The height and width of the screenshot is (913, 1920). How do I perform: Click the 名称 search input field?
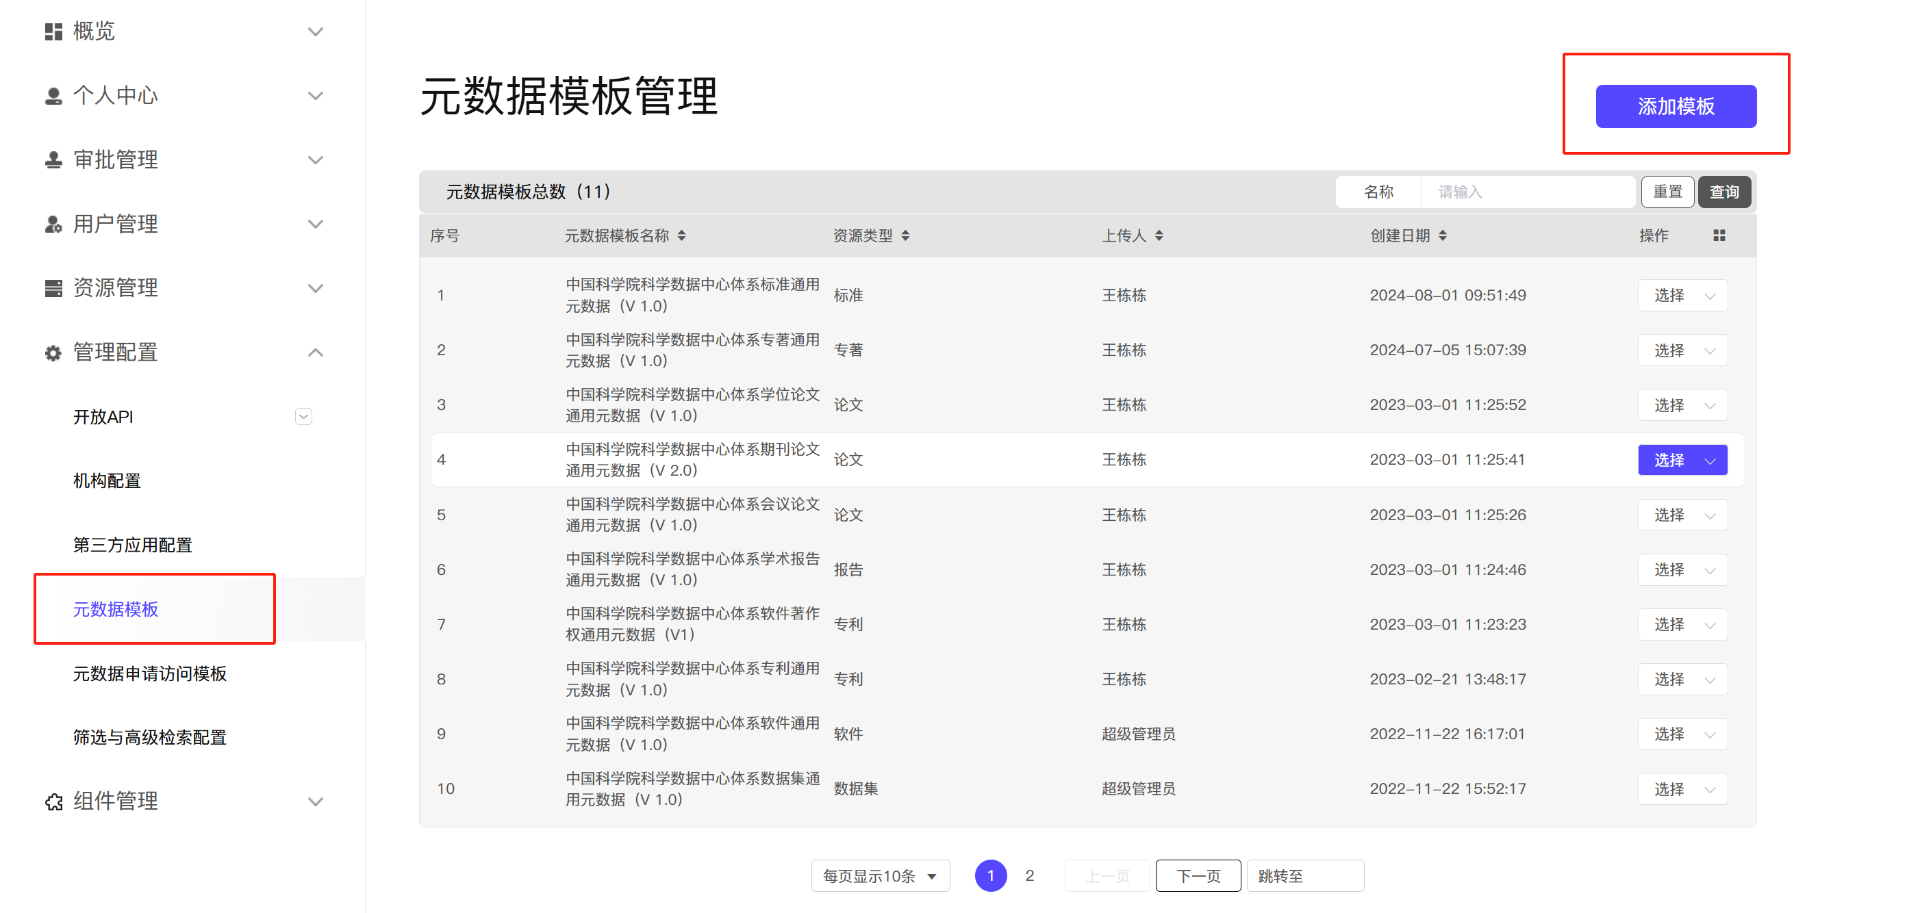1528,192
